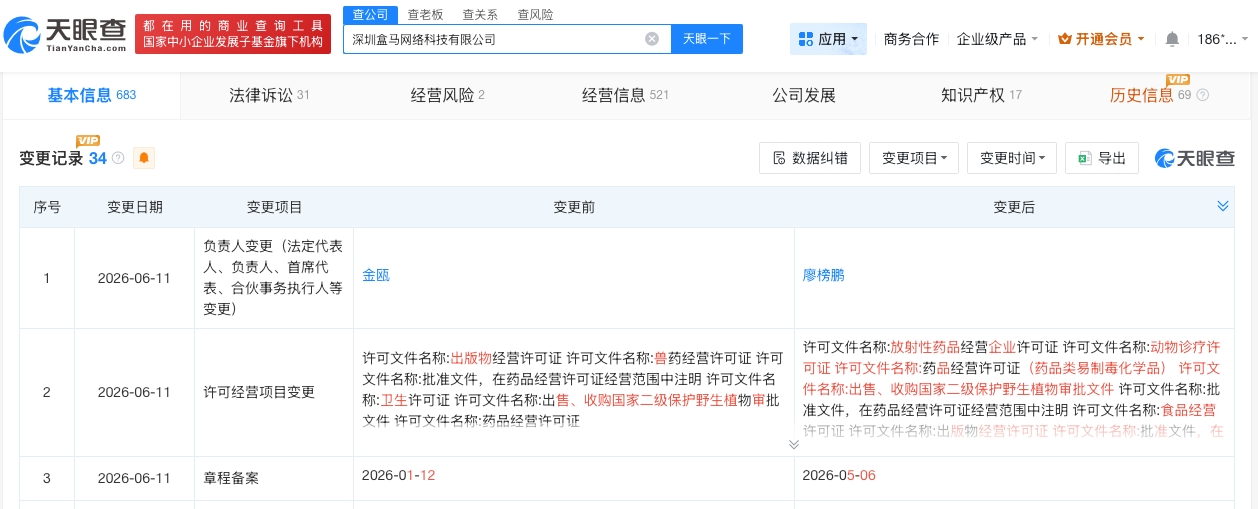Screen dimensions: 1258x509
Task: Click the 应用 grid icon
Action: tap(806, 39)
